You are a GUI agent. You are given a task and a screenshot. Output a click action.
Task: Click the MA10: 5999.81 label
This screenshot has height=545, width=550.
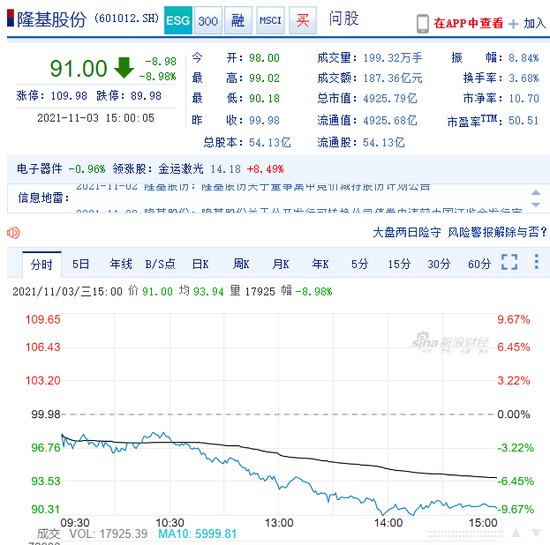coord(197,534)
